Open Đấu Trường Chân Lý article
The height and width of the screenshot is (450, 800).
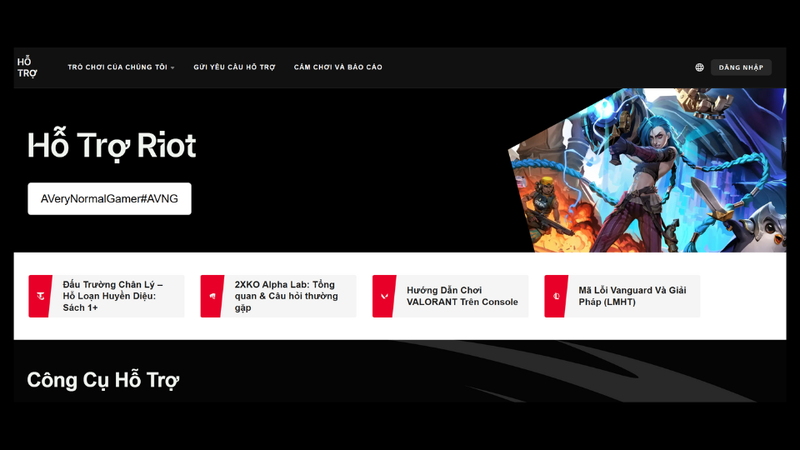(106, 296)
